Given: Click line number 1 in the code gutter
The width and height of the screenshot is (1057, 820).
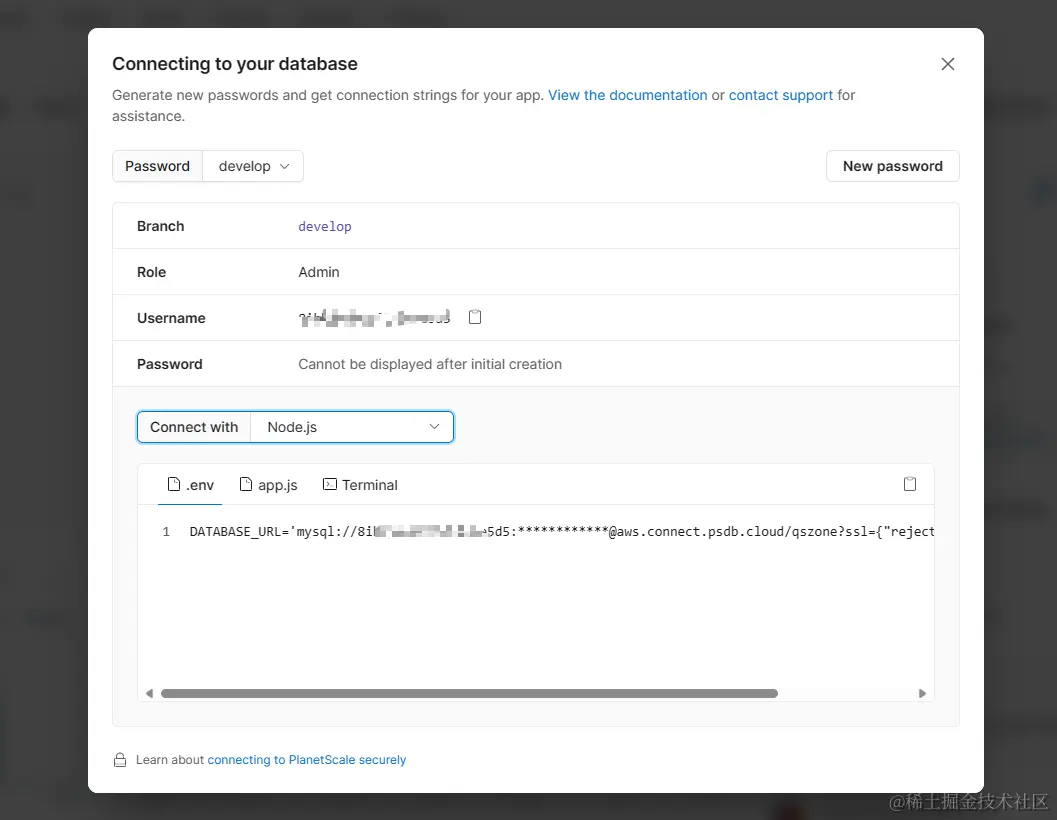Looking at the screenshot, I should (x=166, y=532).
